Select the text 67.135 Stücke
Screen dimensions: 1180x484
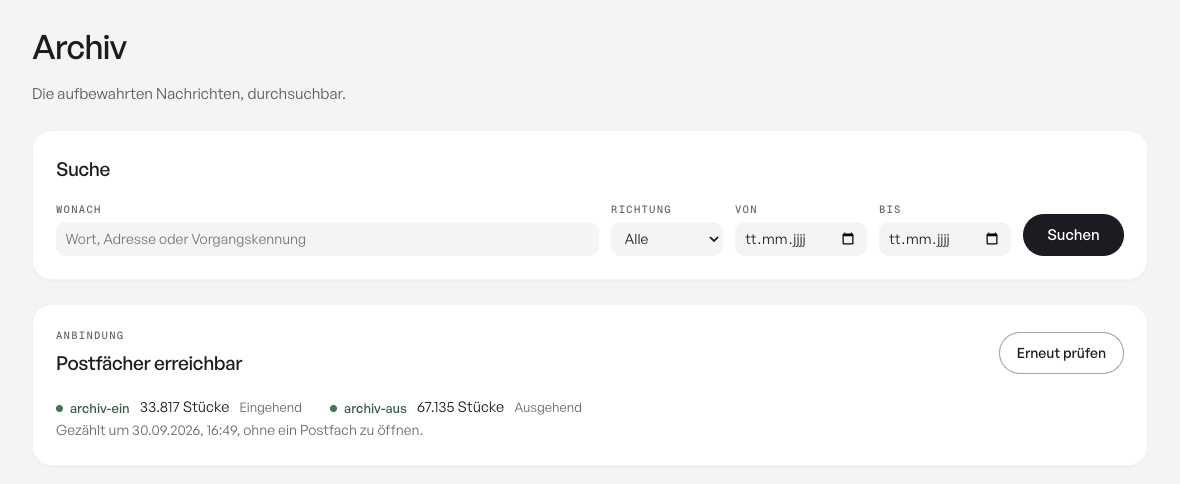pyautogui.click(x=461, y=407)
